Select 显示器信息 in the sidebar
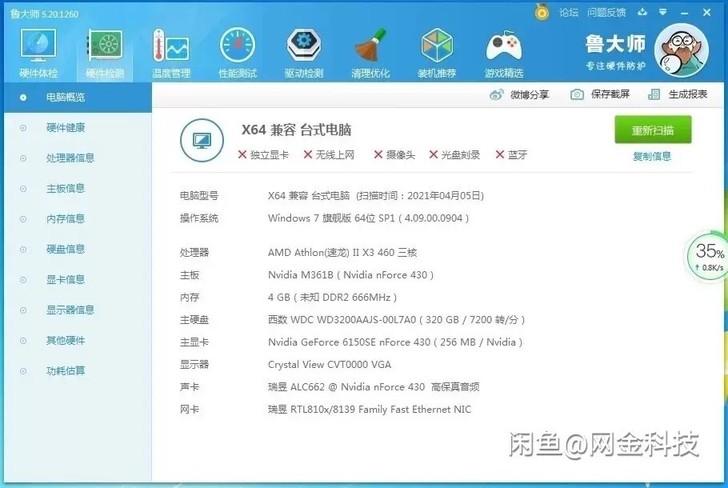This screenshot has width=728, height=488. point(78,310)
